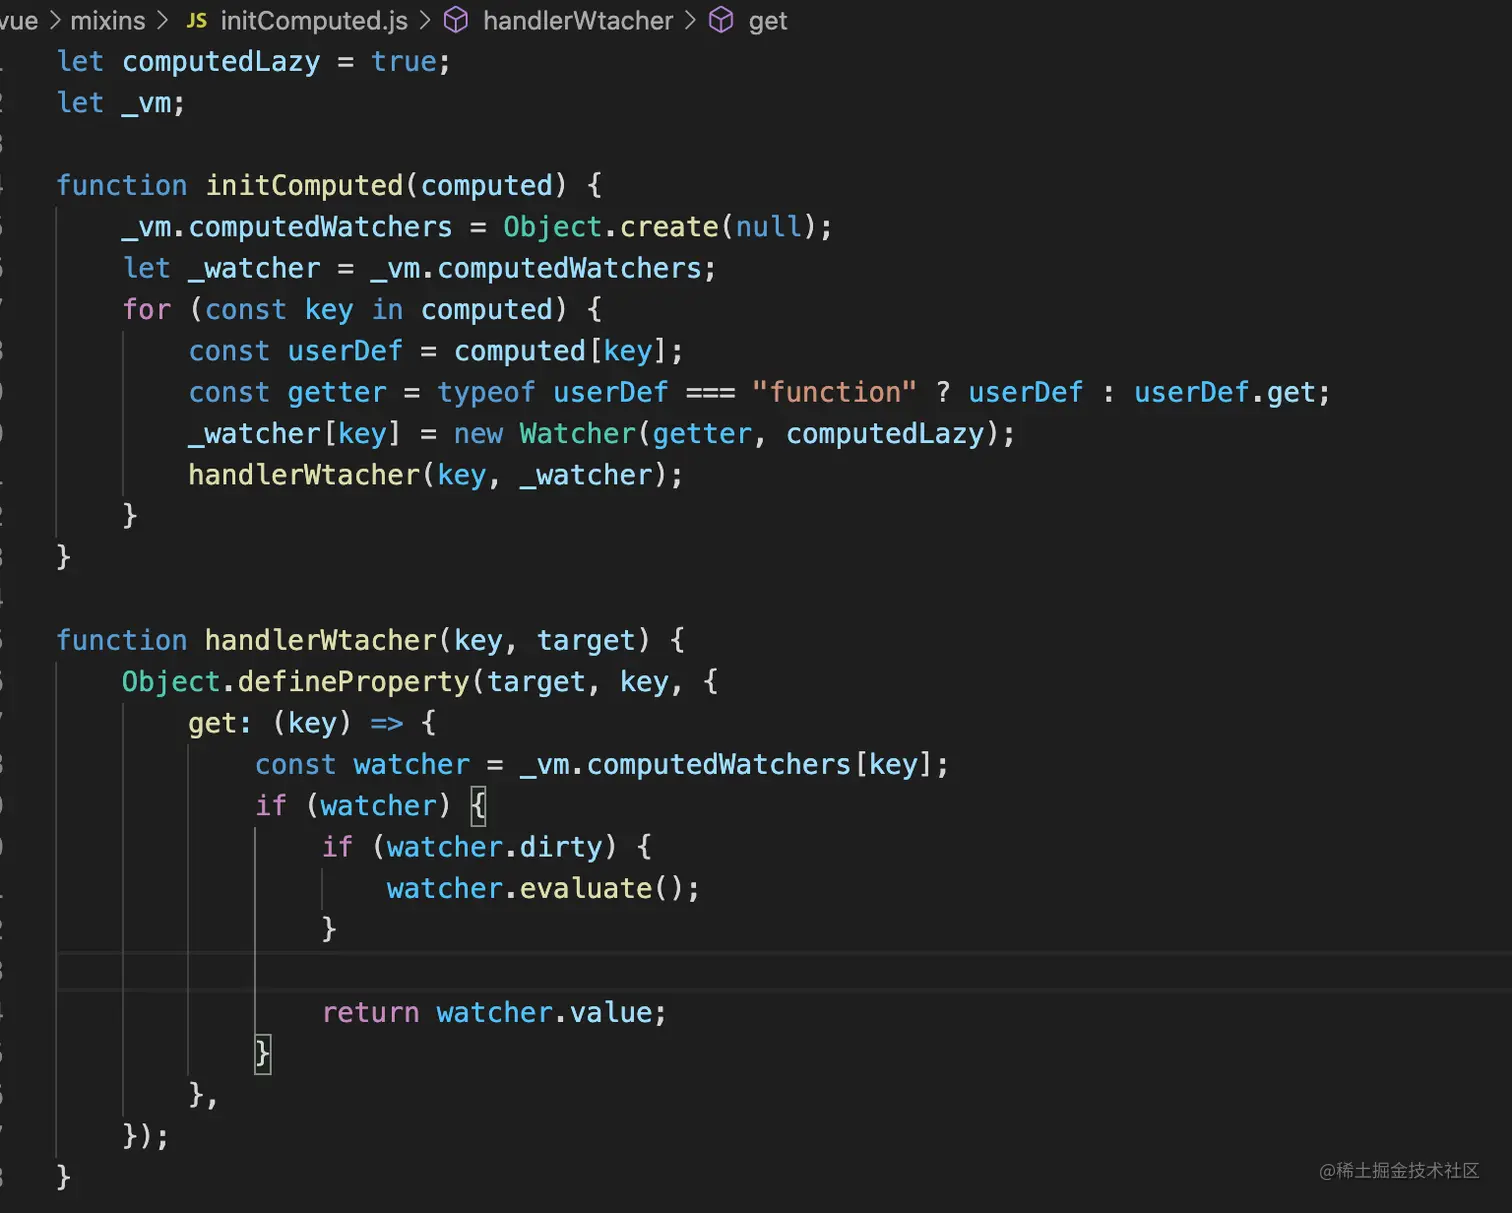Click the cube icon before handlerWtacher
Viewport: 1512px width, 1213px height.
(456, 20)
